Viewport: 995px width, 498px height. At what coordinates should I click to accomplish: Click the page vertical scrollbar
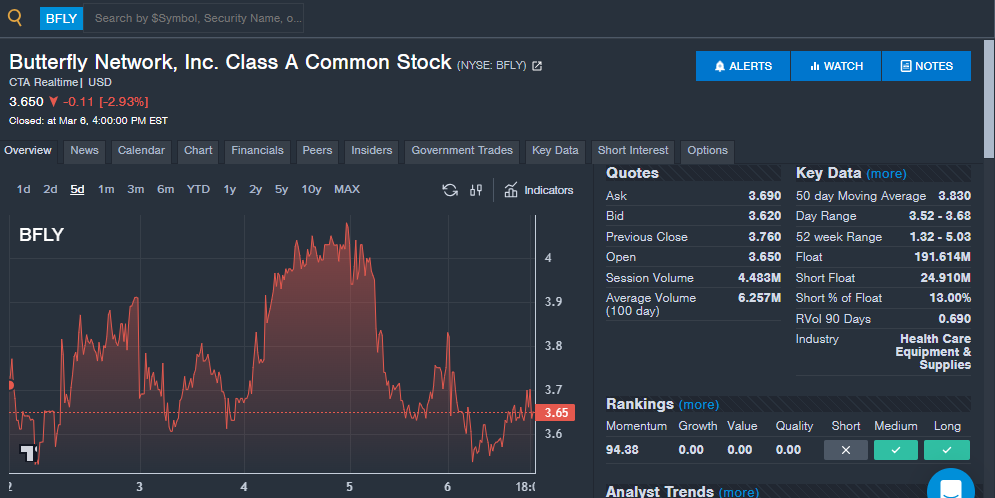pyautogui.click(x=989, y=98)
